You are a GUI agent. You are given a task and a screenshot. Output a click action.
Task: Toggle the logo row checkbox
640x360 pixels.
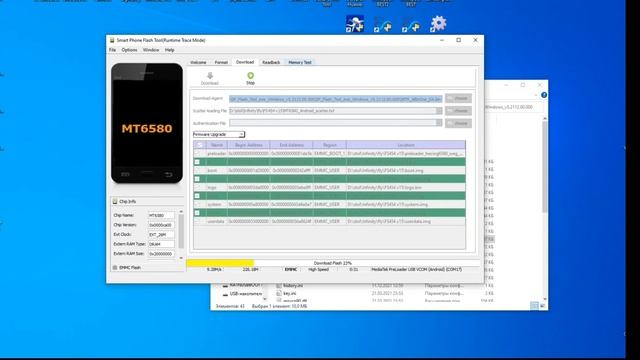tap(198, 187)
